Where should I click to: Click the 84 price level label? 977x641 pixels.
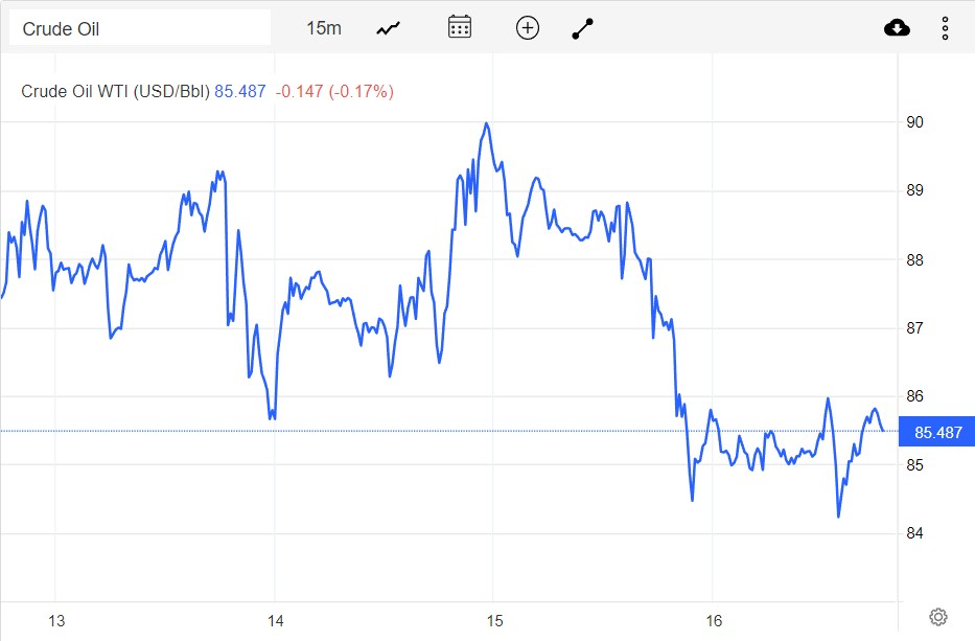point(914,533)
